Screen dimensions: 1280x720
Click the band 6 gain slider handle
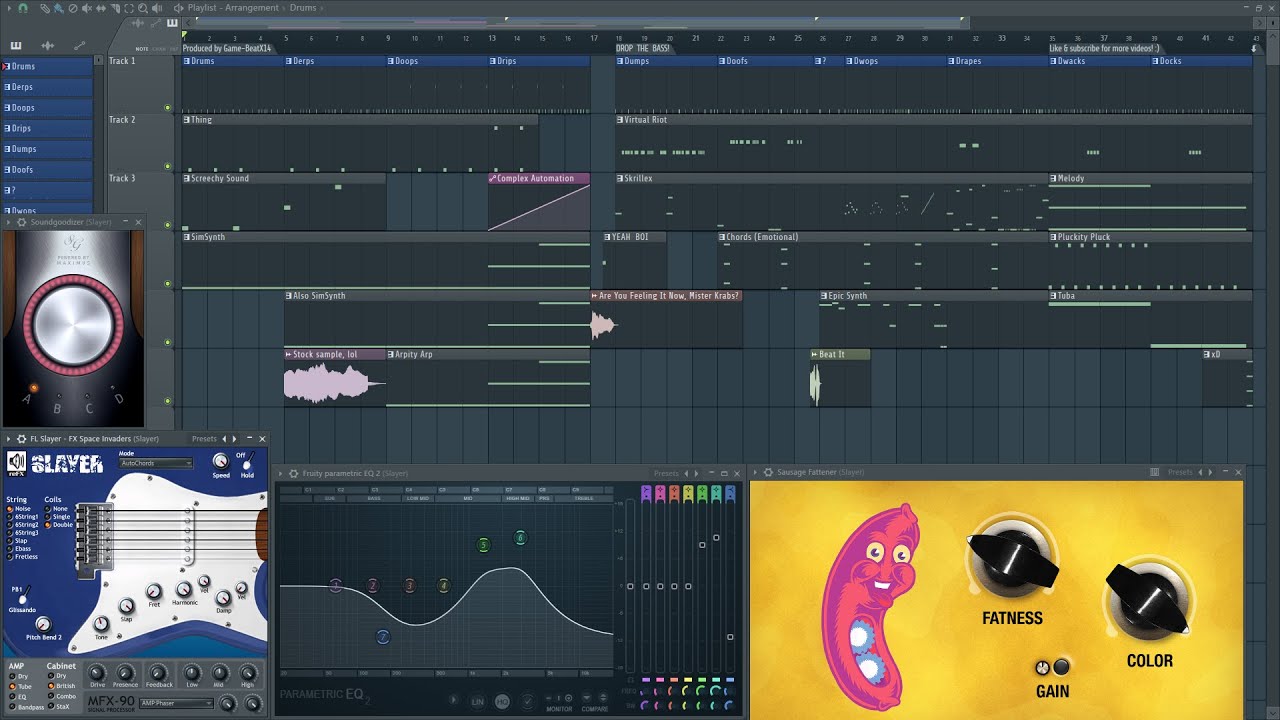pyautogui.click(x=716, y=537)
